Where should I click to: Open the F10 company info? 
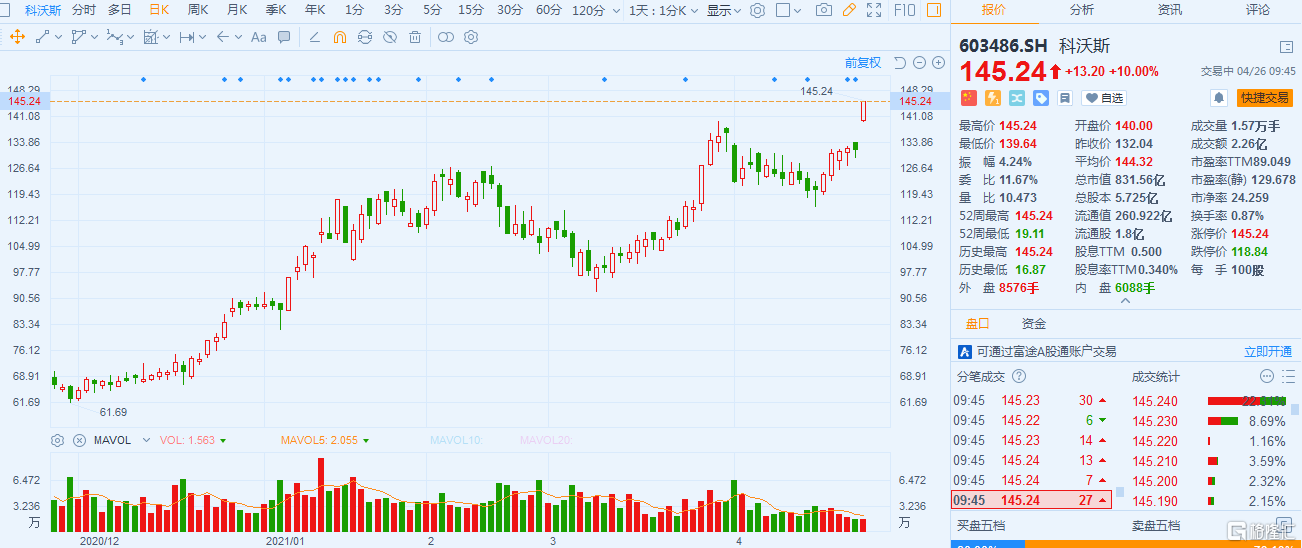click(904, 10)
